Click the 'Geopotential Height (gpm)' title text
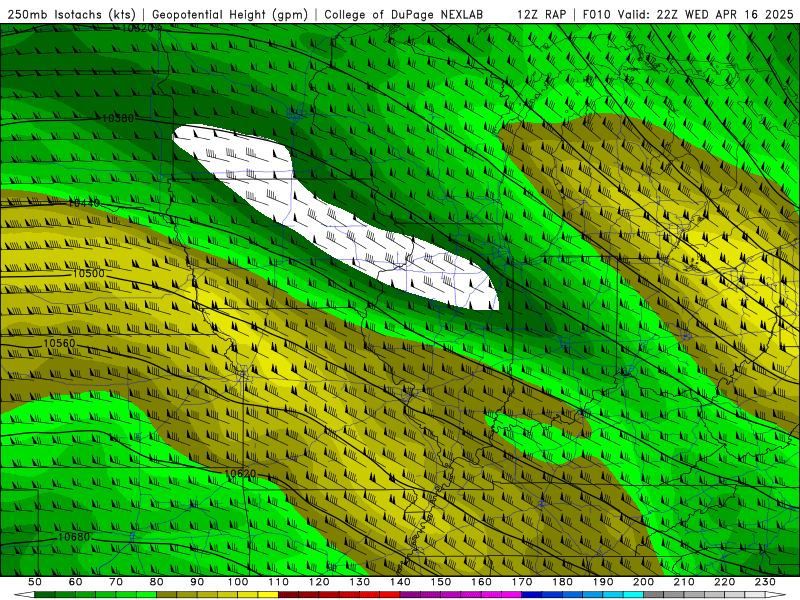Image resolution: width=800 pixels, height=600 pixels. point(230,14)
